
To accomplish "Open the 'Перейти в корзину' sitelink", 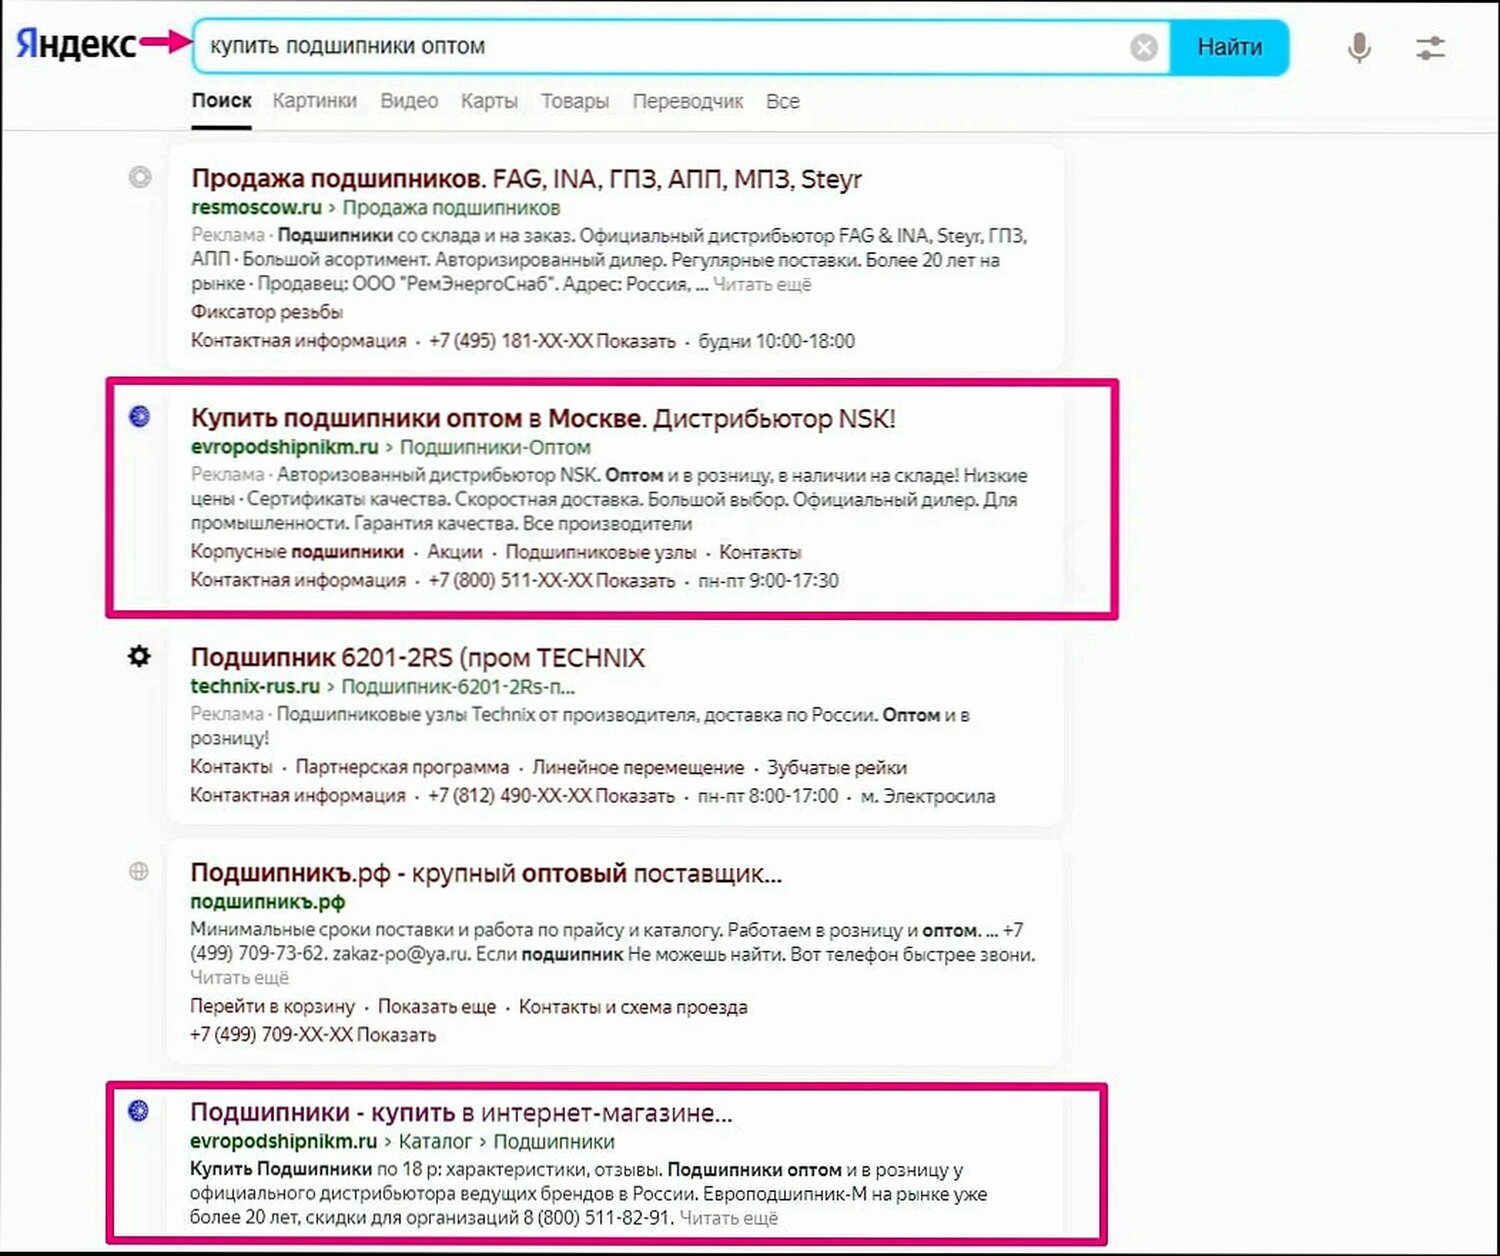I will 273,1007.
